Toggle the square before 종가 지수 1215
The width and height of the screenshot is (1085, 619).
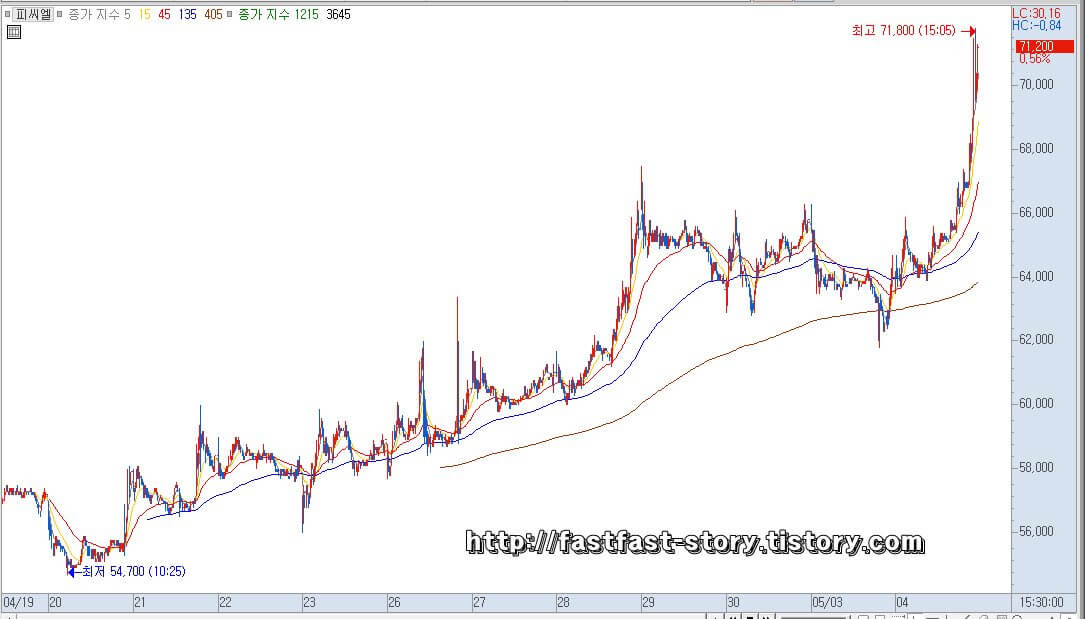tap(230, 14)
